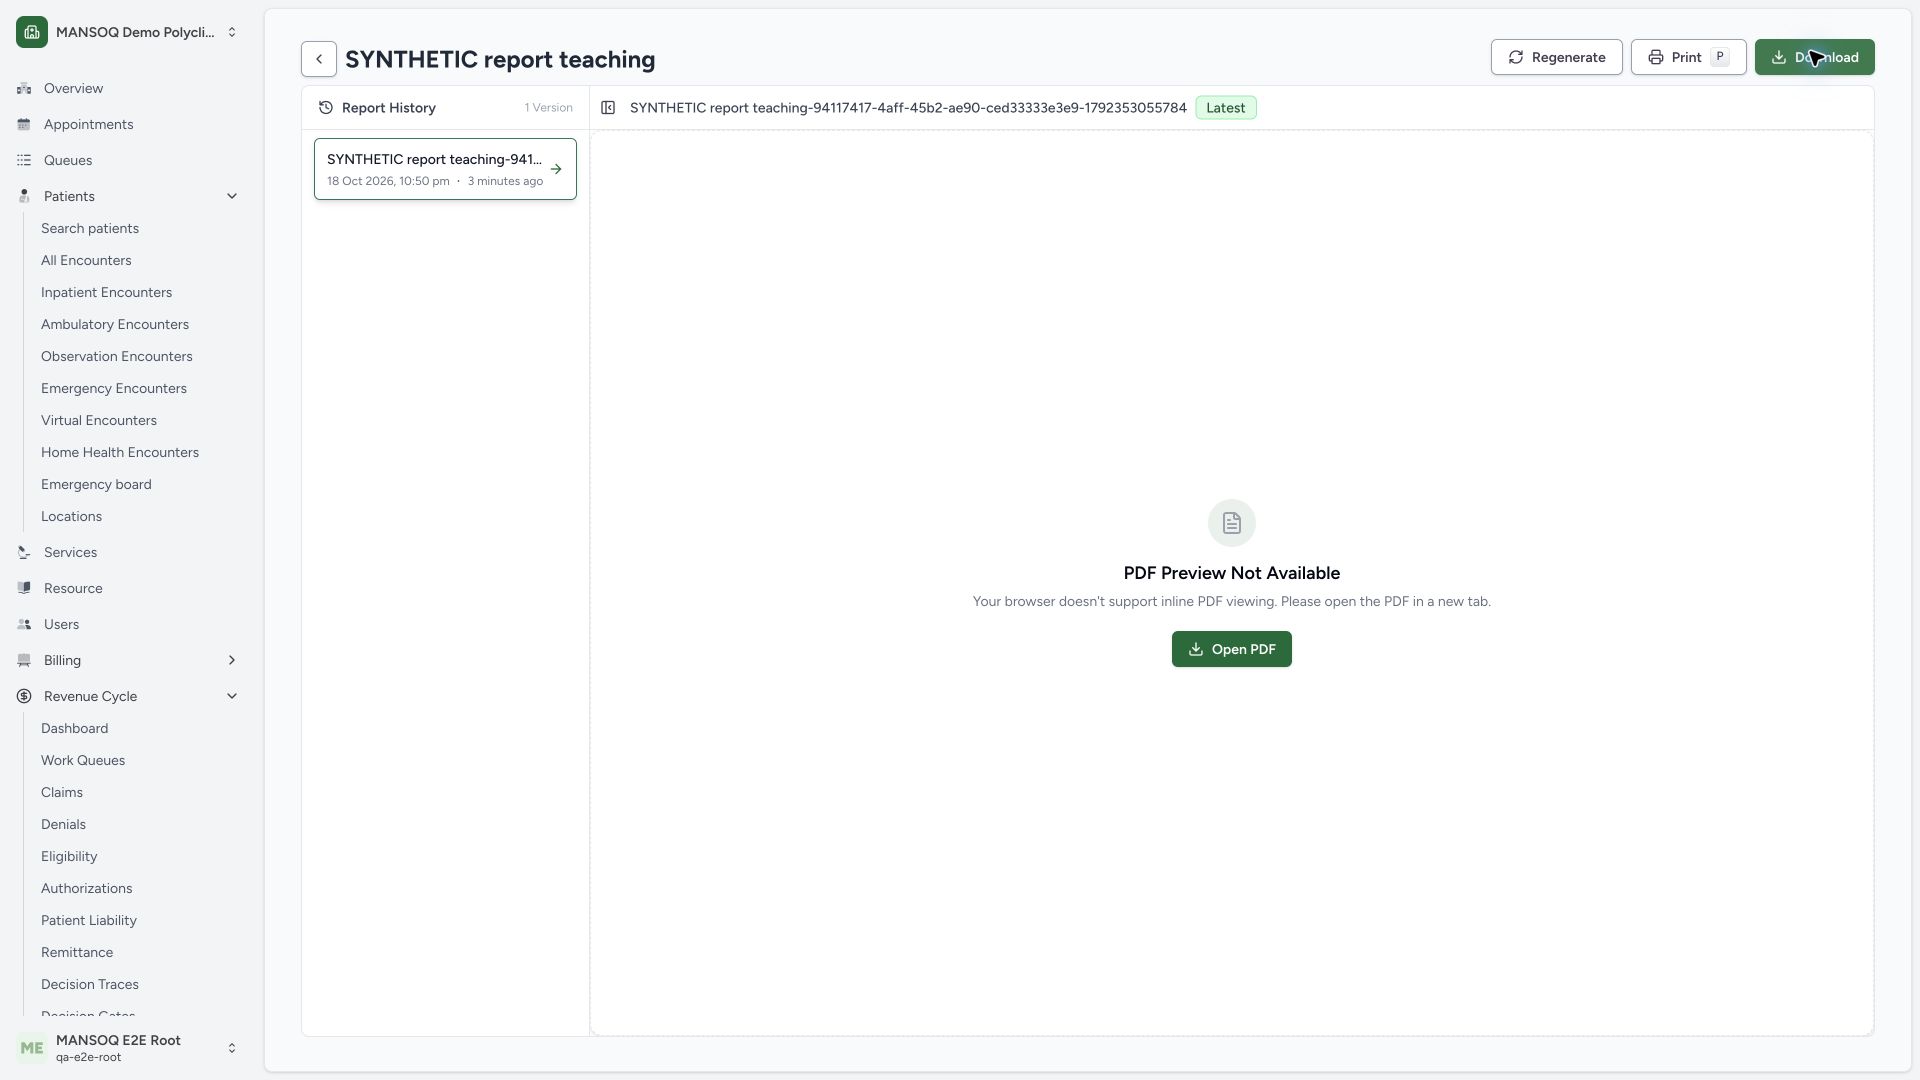Open Claims page
Image resolution: width=1920 pixels, height=1080 pixels.
[x=62, y=792]
